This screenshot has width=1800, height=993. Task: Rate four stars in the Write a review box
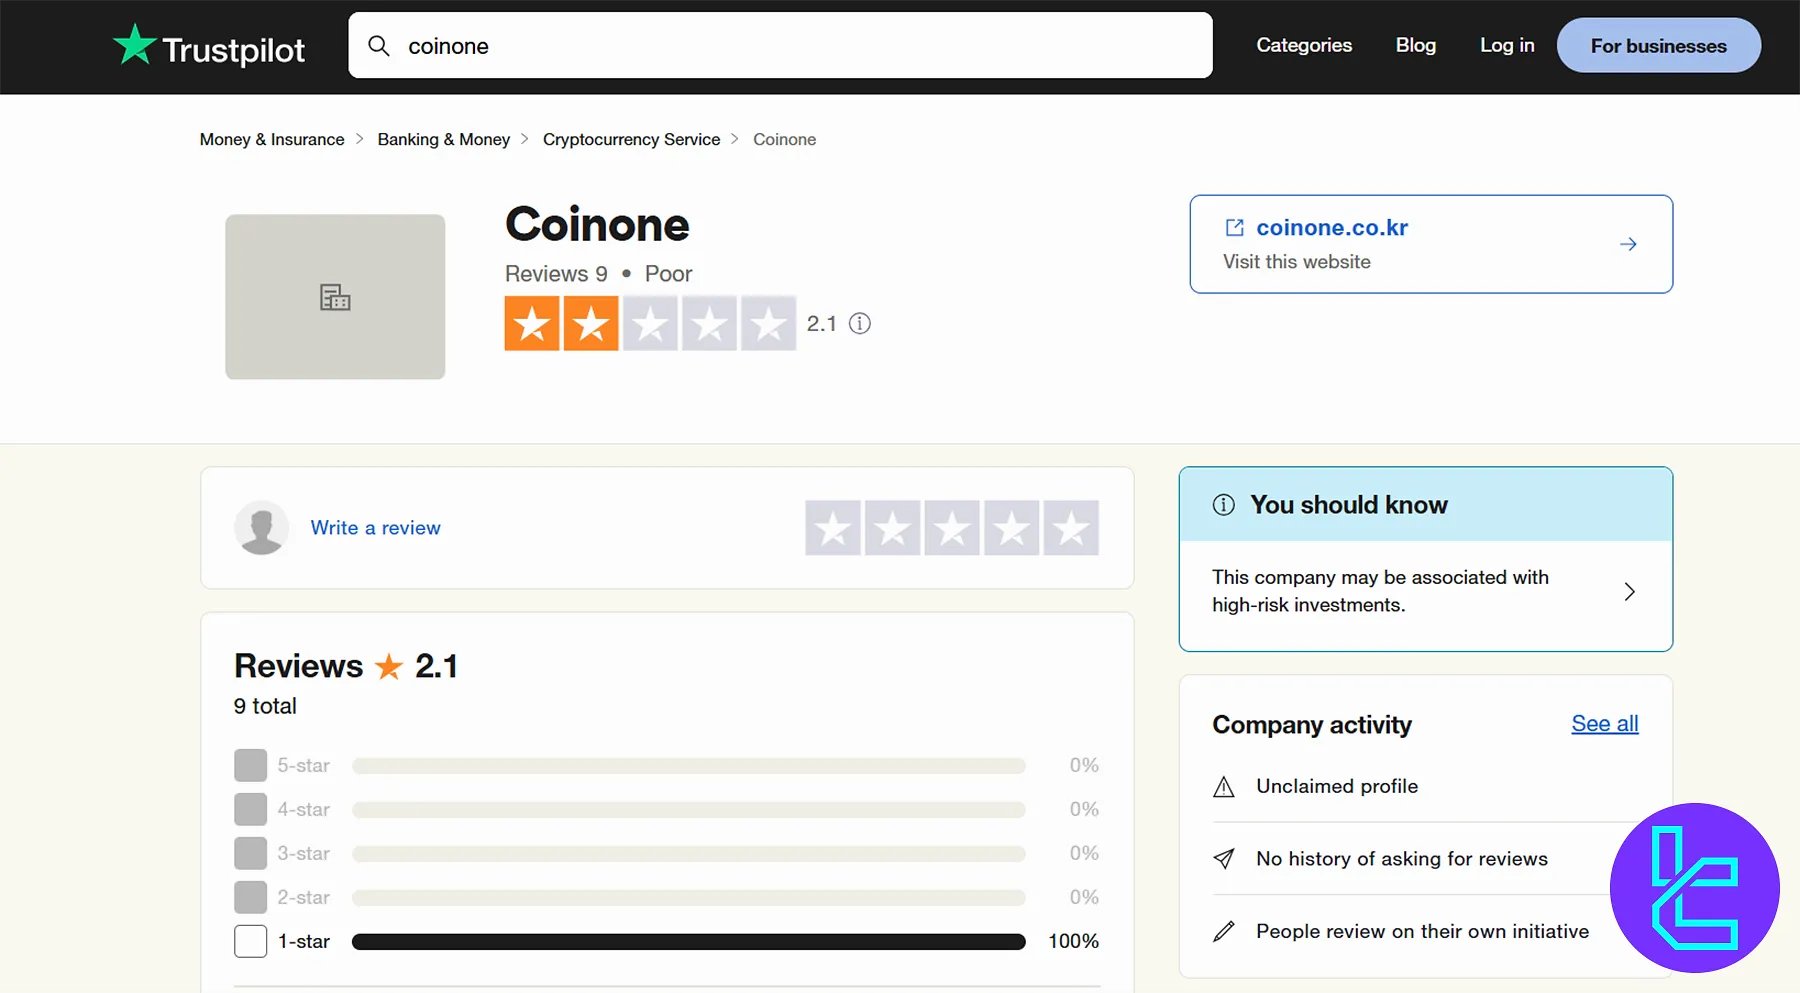click(x=1011, y=528)
